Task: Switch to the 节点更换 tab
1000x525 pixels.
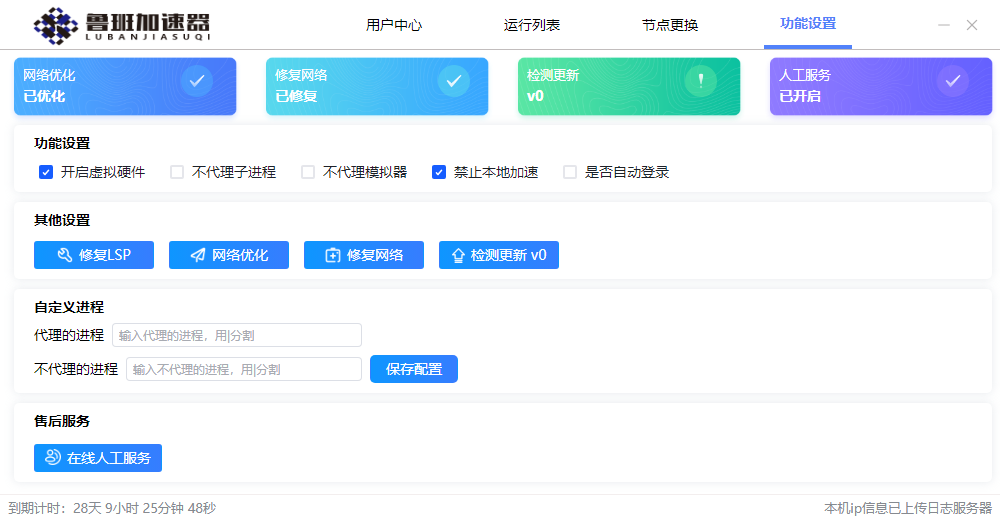Action: coord(670,25)
